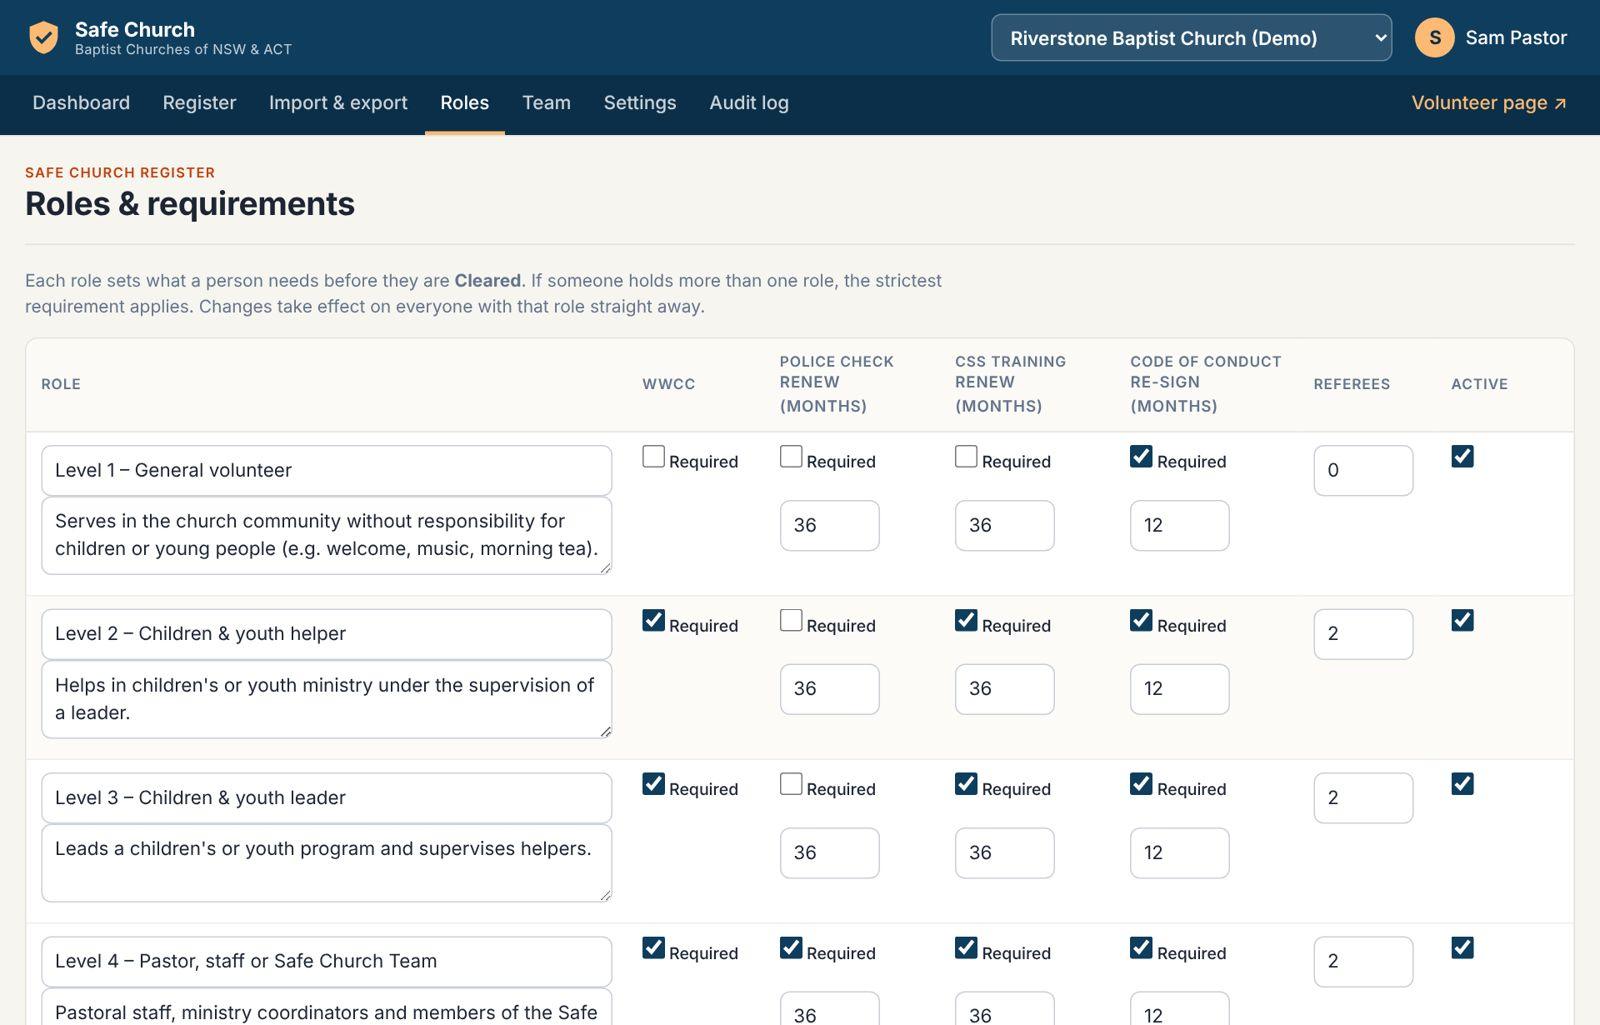The width and height of the screenshot is (1600, 1025).
Task: Uncheck WWCC Required for Level 3
Action: tap(653, 784)
